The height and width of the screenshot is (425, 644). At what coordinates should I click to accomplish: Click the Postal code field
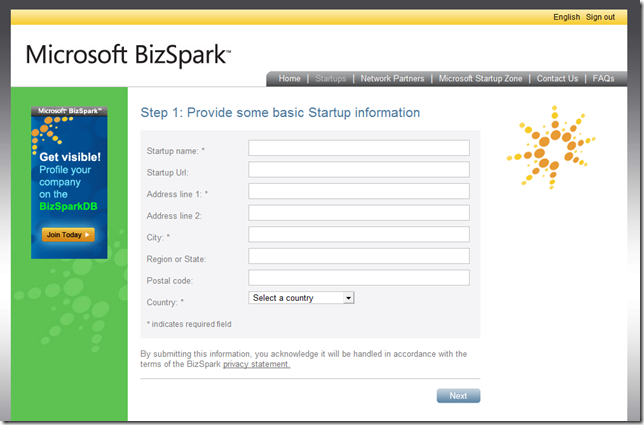pos(359,278)
